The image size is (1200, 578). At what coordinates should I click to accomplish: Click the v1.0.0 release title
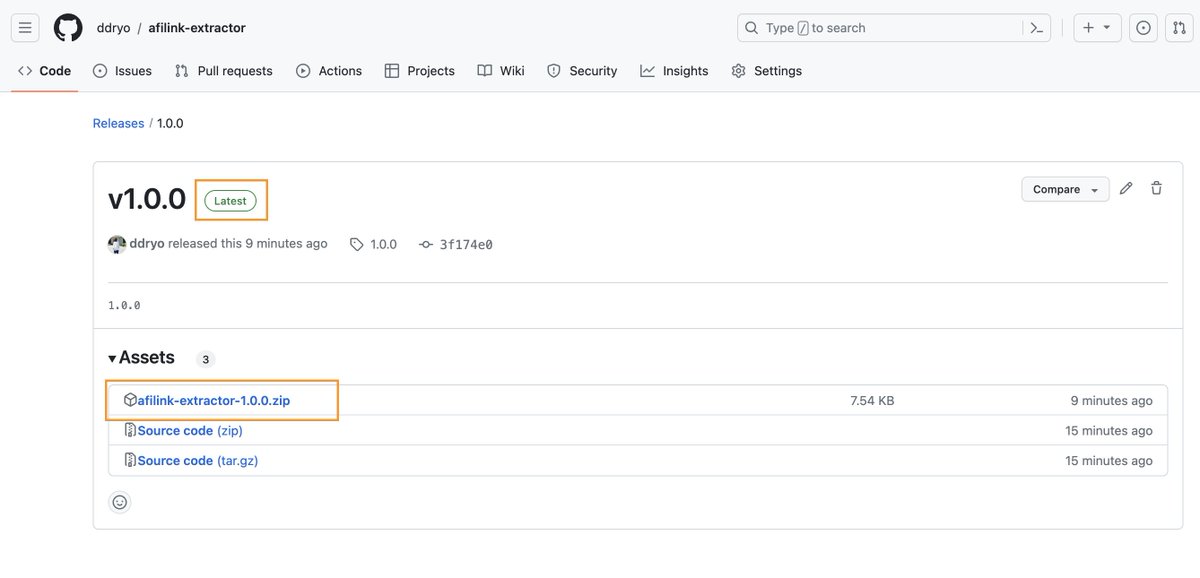pyautogui.click(x=147, y=199)
